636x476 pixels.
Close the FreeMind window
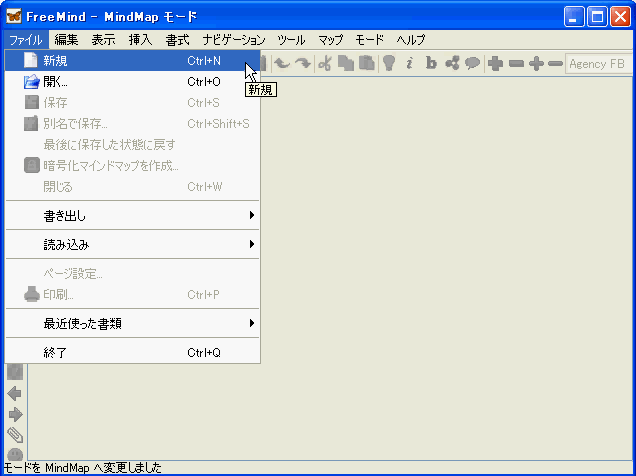pyautogui.click(x=621, y=17)
